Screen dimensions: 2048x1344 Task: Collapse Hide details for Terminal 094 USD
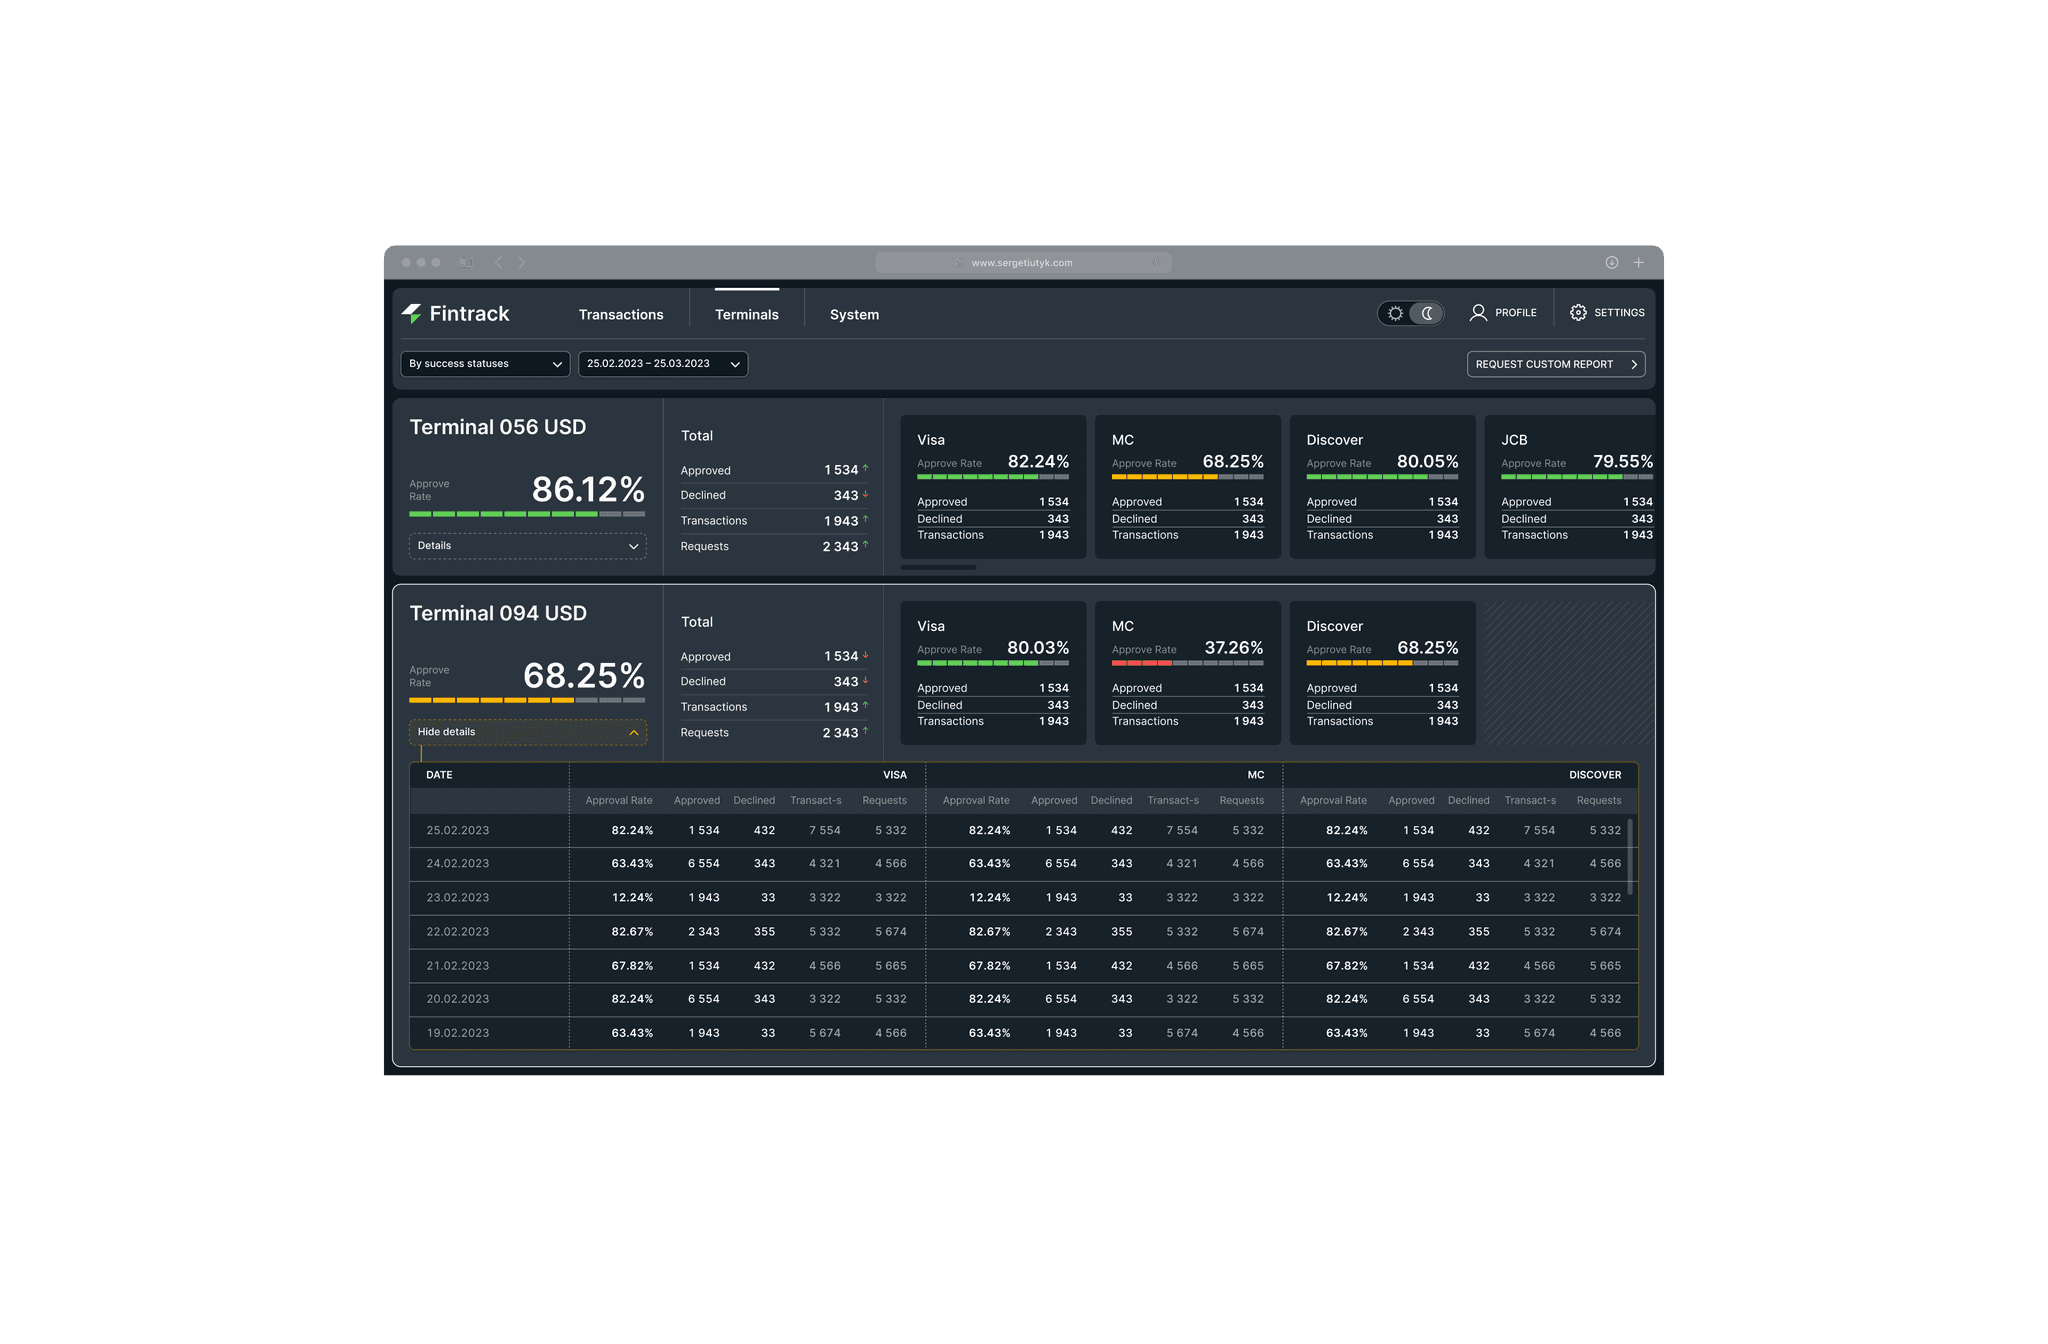pos(527,732)
